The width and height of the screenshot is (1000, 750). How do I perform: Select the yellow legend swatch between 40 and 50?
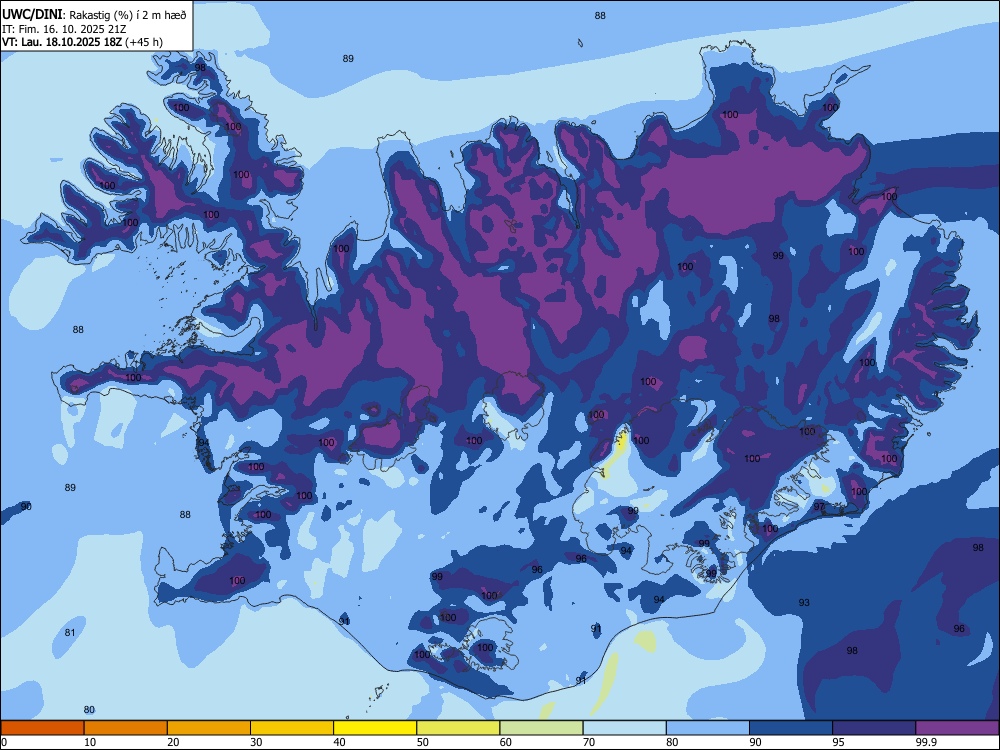click(x=375, y=728)
